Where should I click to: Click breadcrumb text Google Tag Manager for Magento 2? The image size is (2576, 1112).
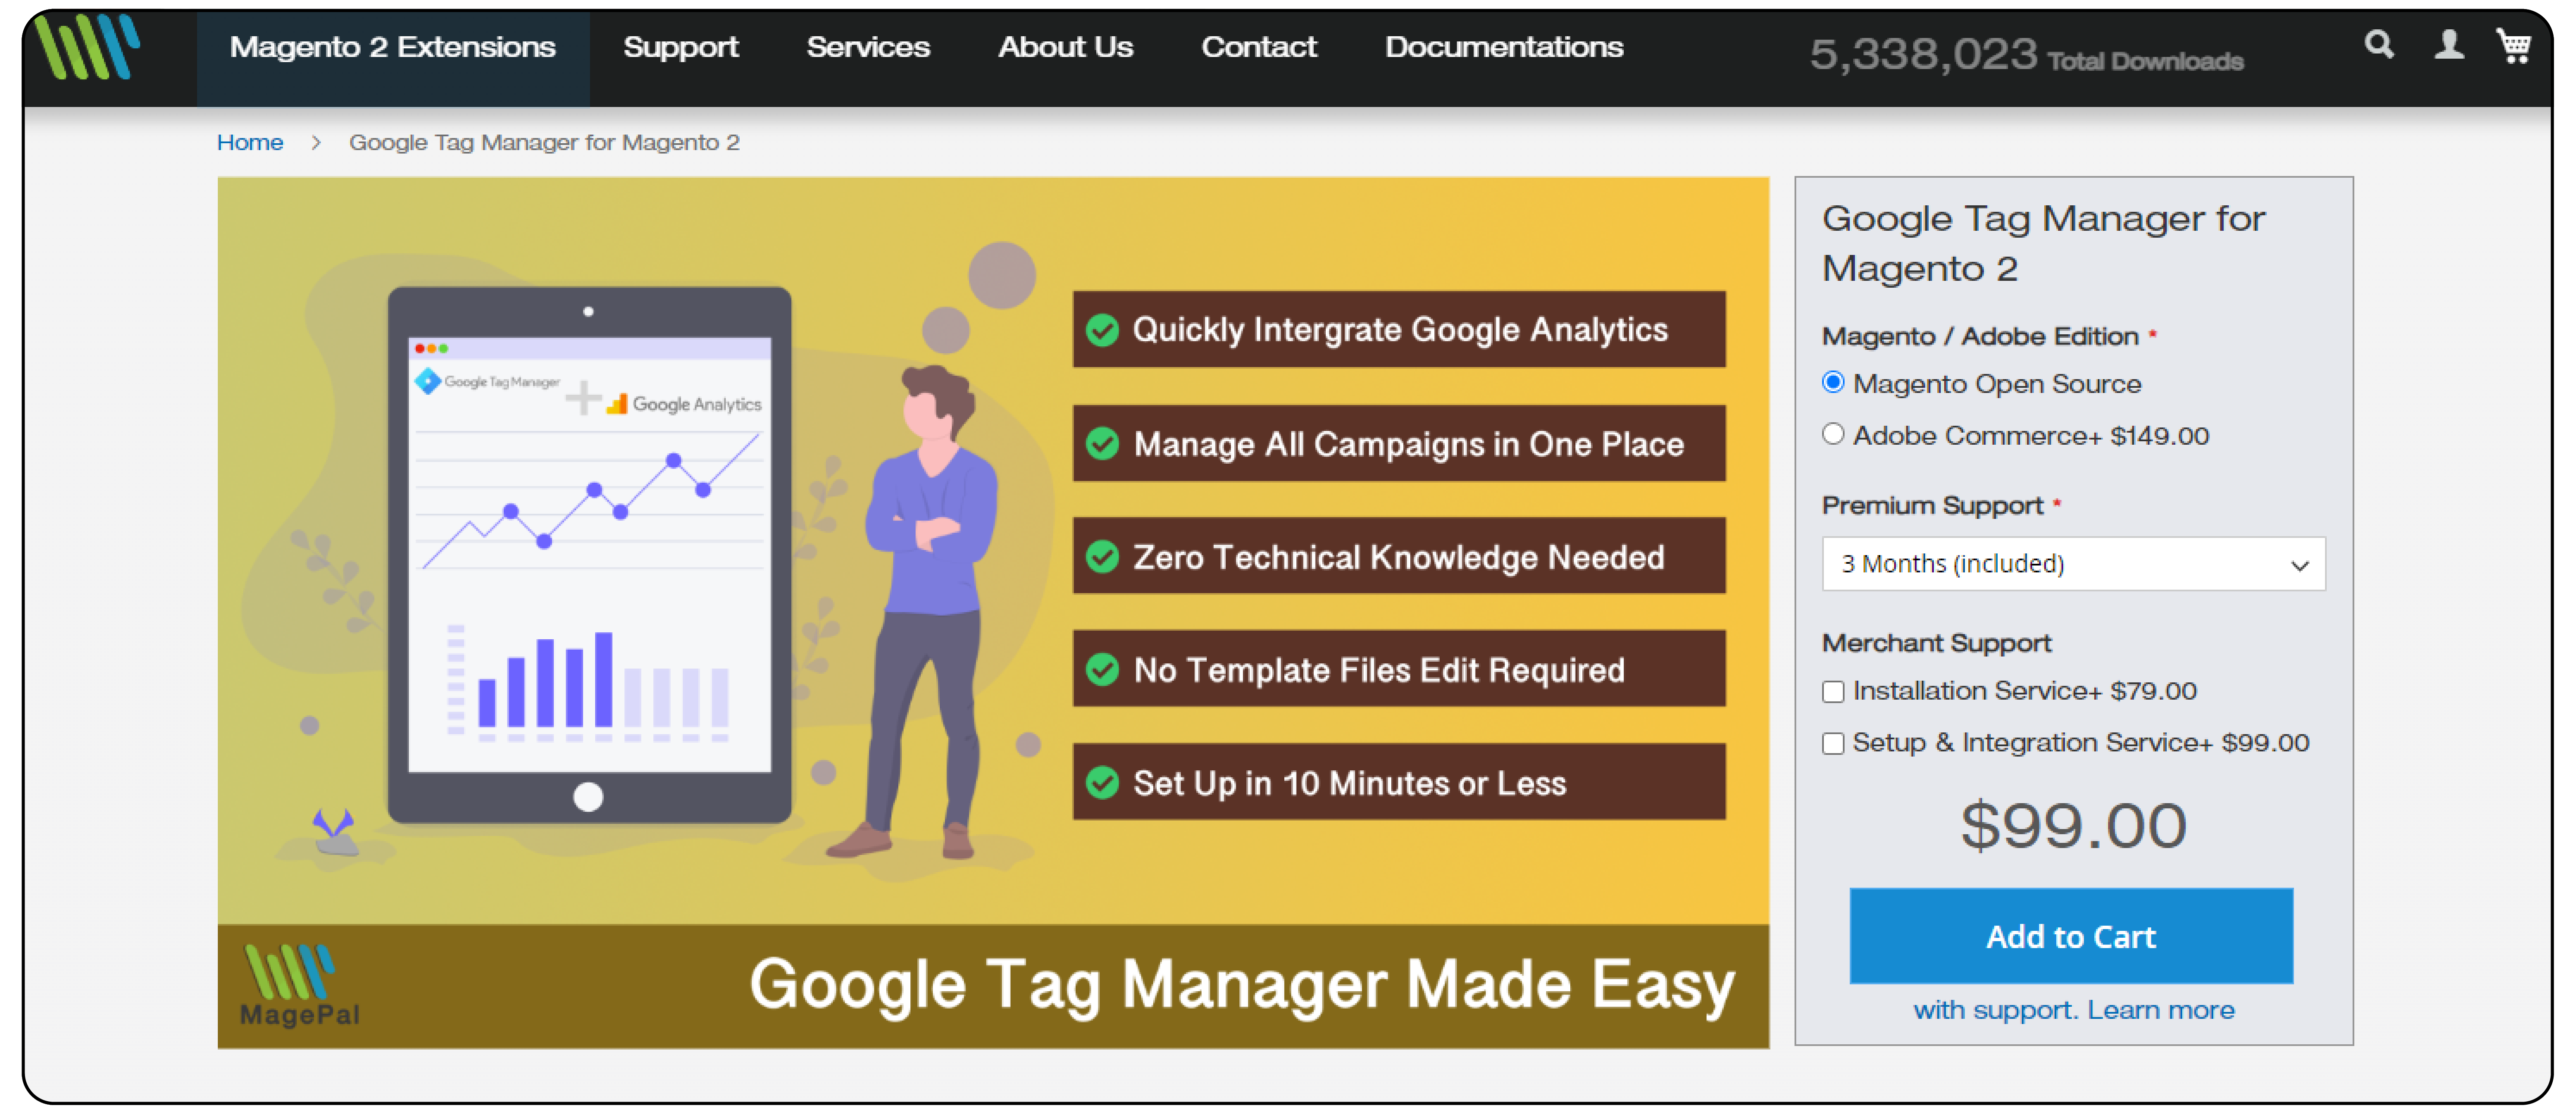tap(544, 143)
